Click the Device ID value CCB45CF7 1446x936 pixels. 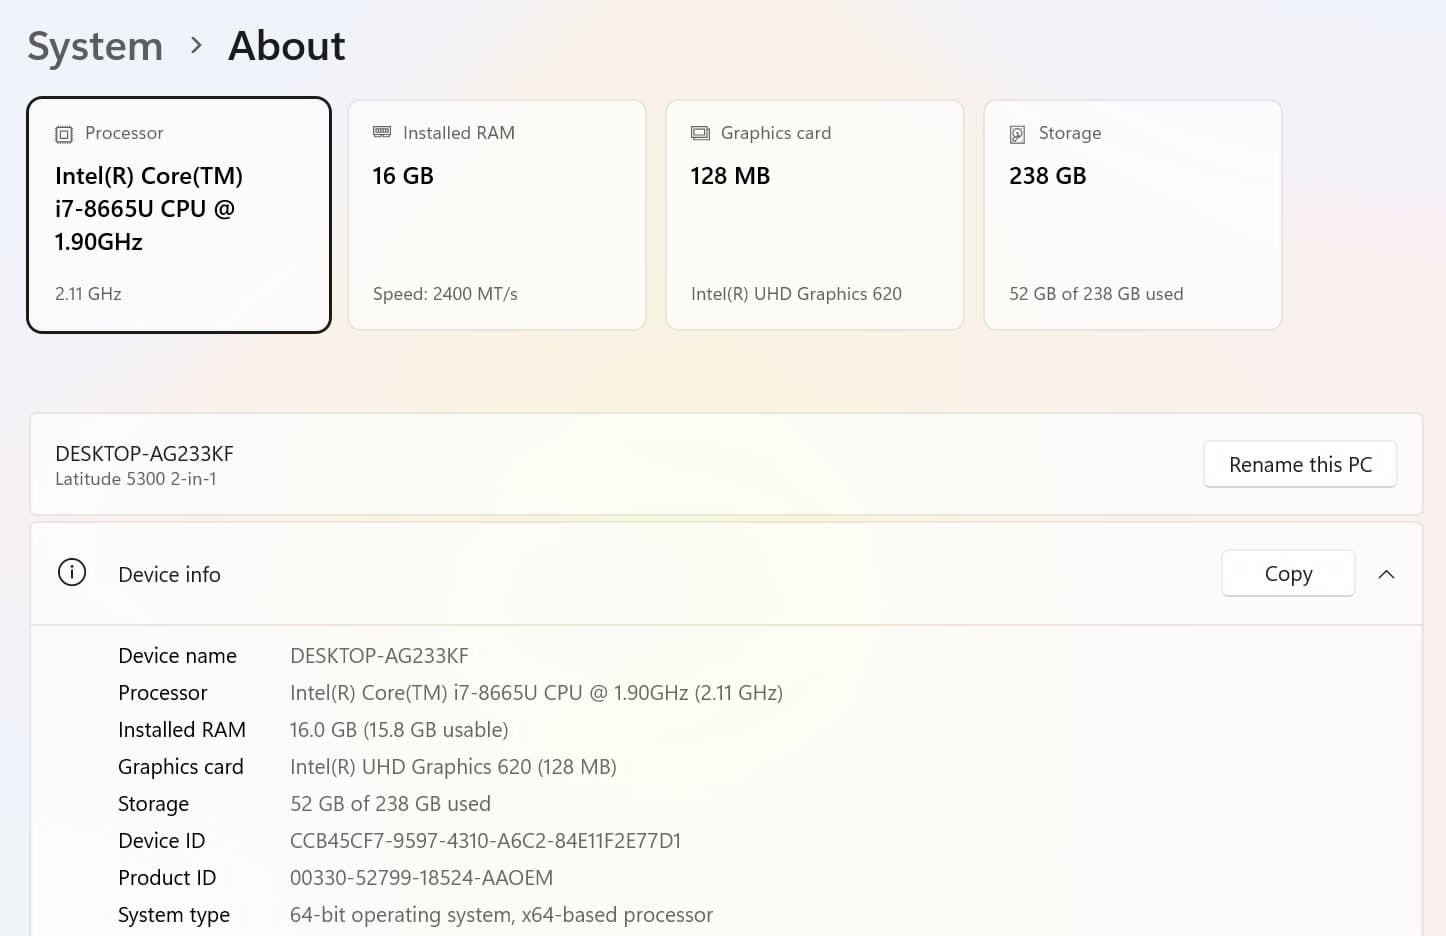[x=485, y=841]
